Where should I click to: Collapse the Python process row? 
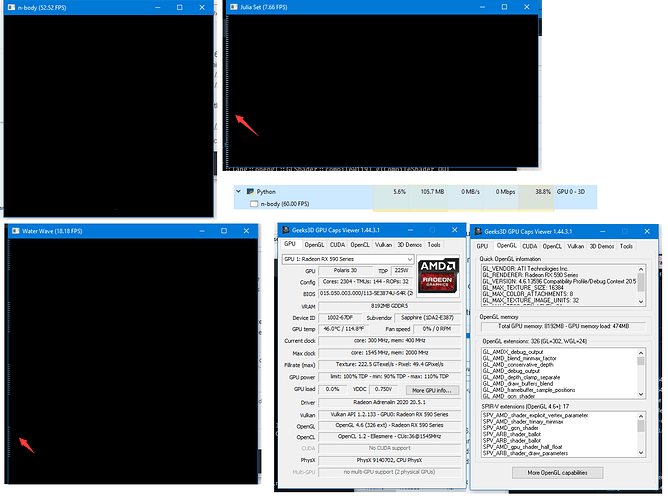(239, 192)
